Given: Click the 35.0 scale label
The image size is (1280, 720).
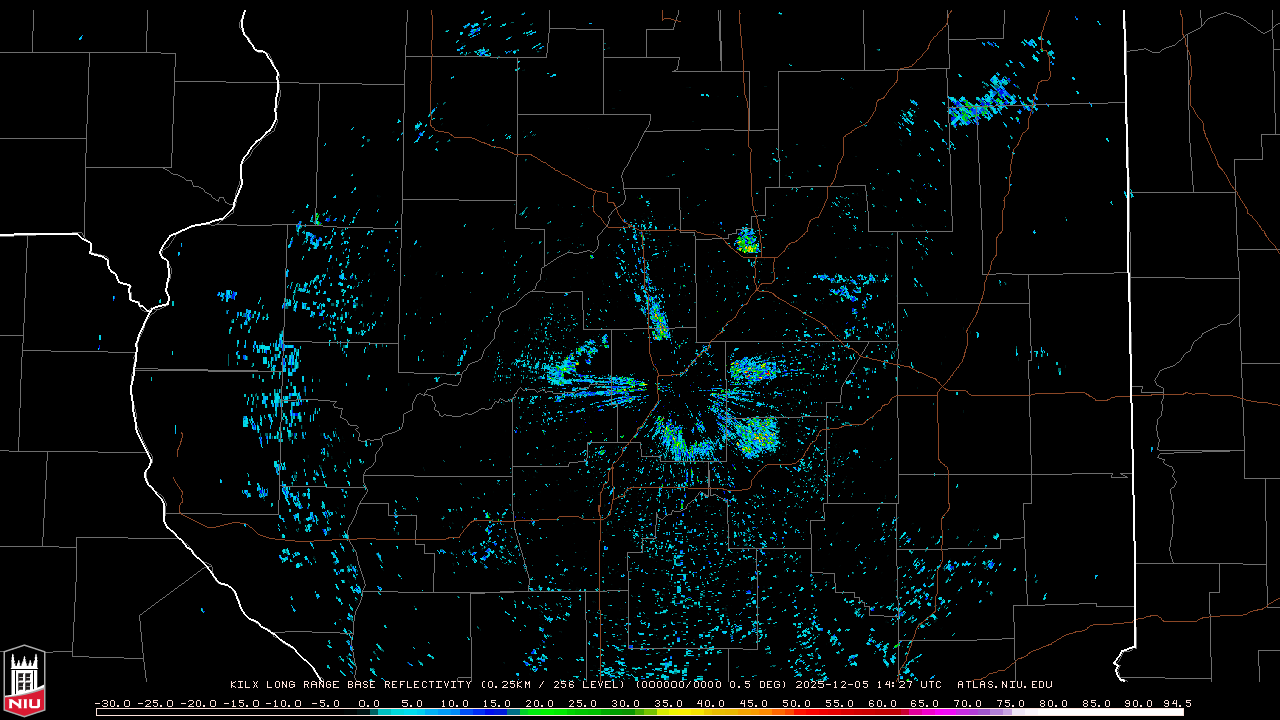Looking at the screenshot, I should (x=669, y=703).
